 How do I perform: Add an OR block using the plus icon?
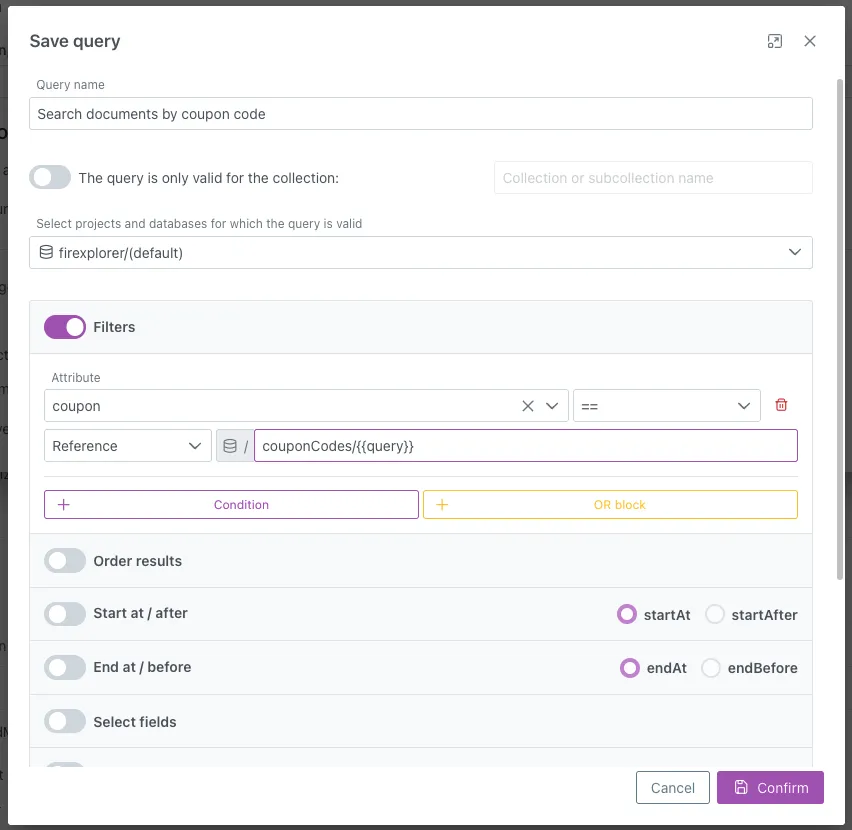click(x=442, y=504)
